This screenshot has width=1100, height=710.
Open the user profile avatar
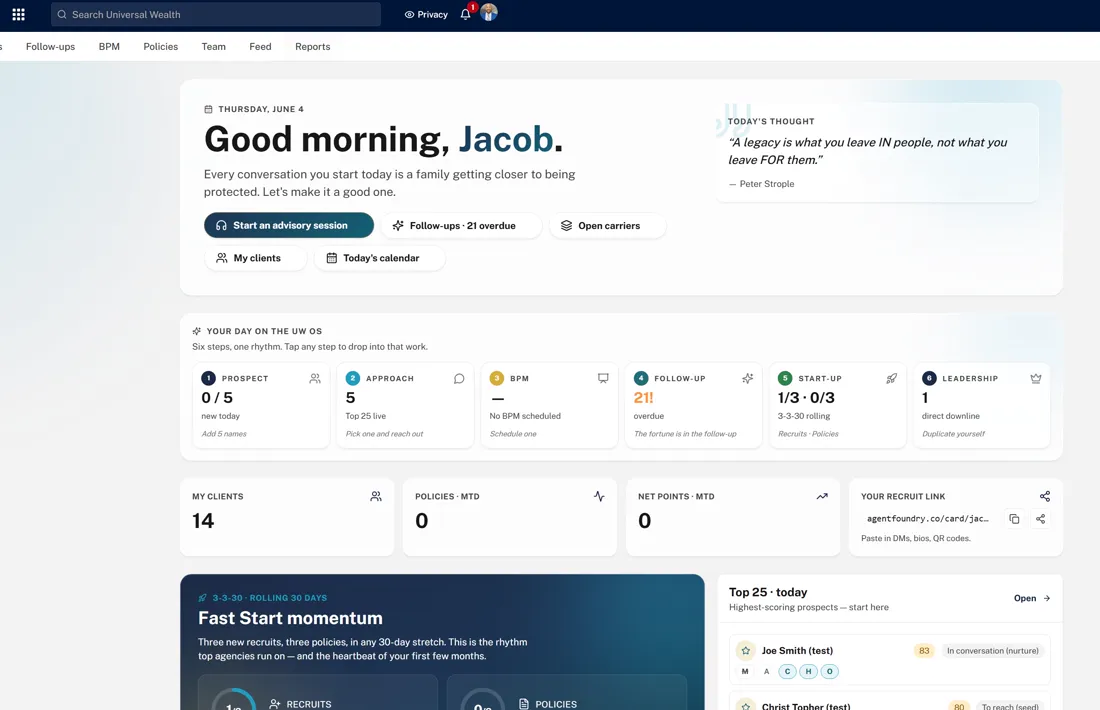pyautogui.click(x=489, y=13)
